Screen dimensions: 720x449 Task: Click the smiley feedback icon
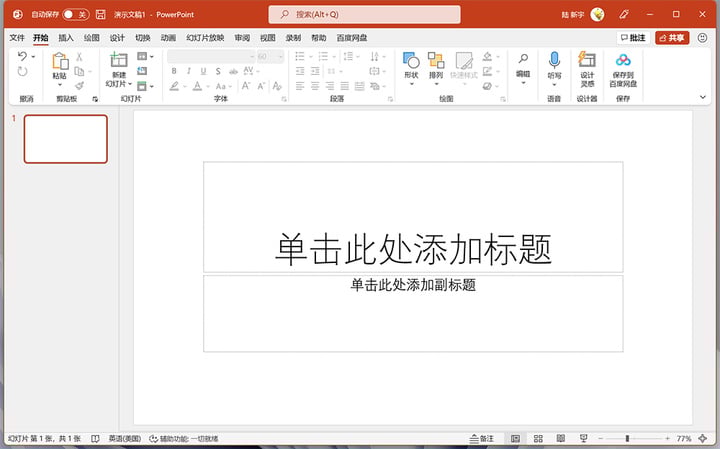[x=703, y=38]
